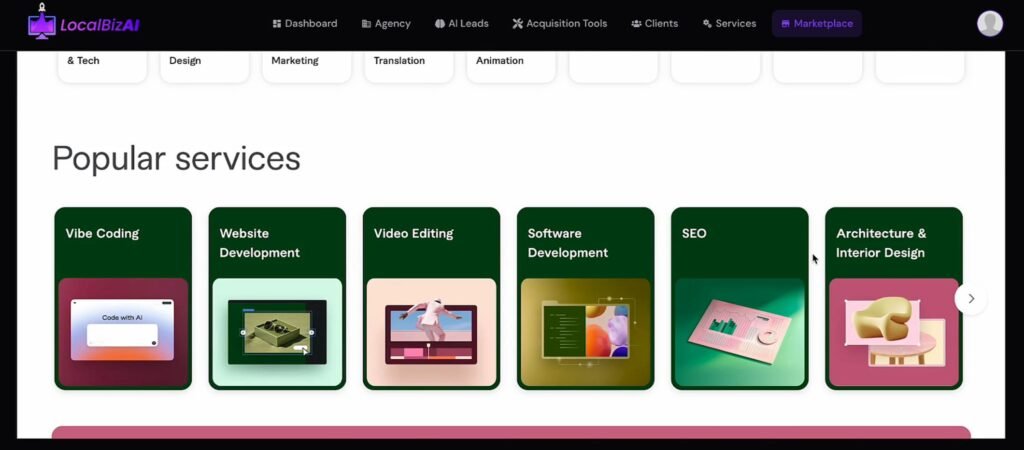The width and height of the screenshot is (1024, 450).
Task: Select the Website Development card
Action: 277,298
